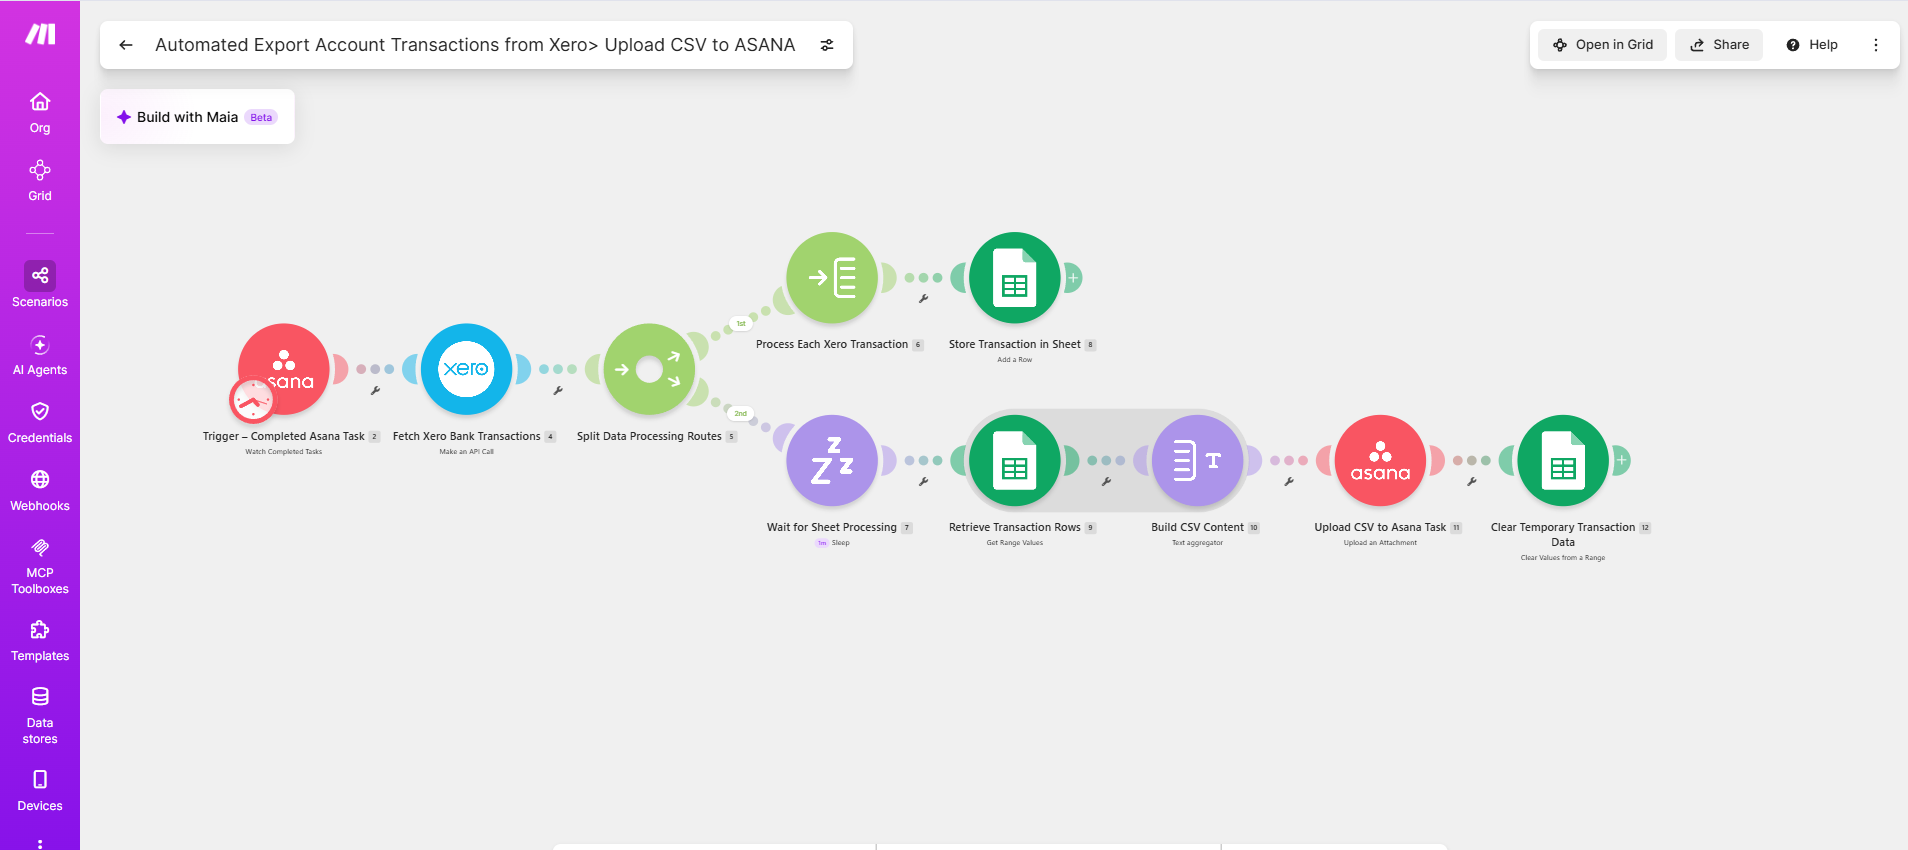Add module after Store Transaction in Sheet
Viewport: 1908px width, 850px height.
pyautogui.click(x=1073, y=278)
